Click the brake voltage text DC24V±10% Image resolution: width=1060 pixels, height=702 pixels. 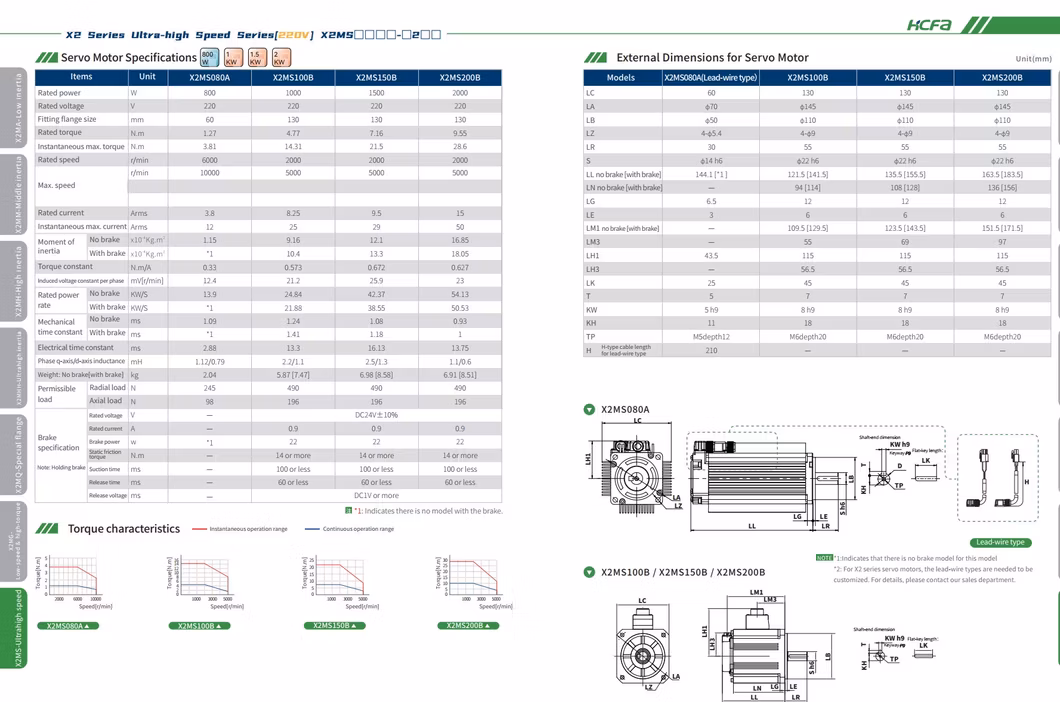pyautogui.click(x=377, y=415)
